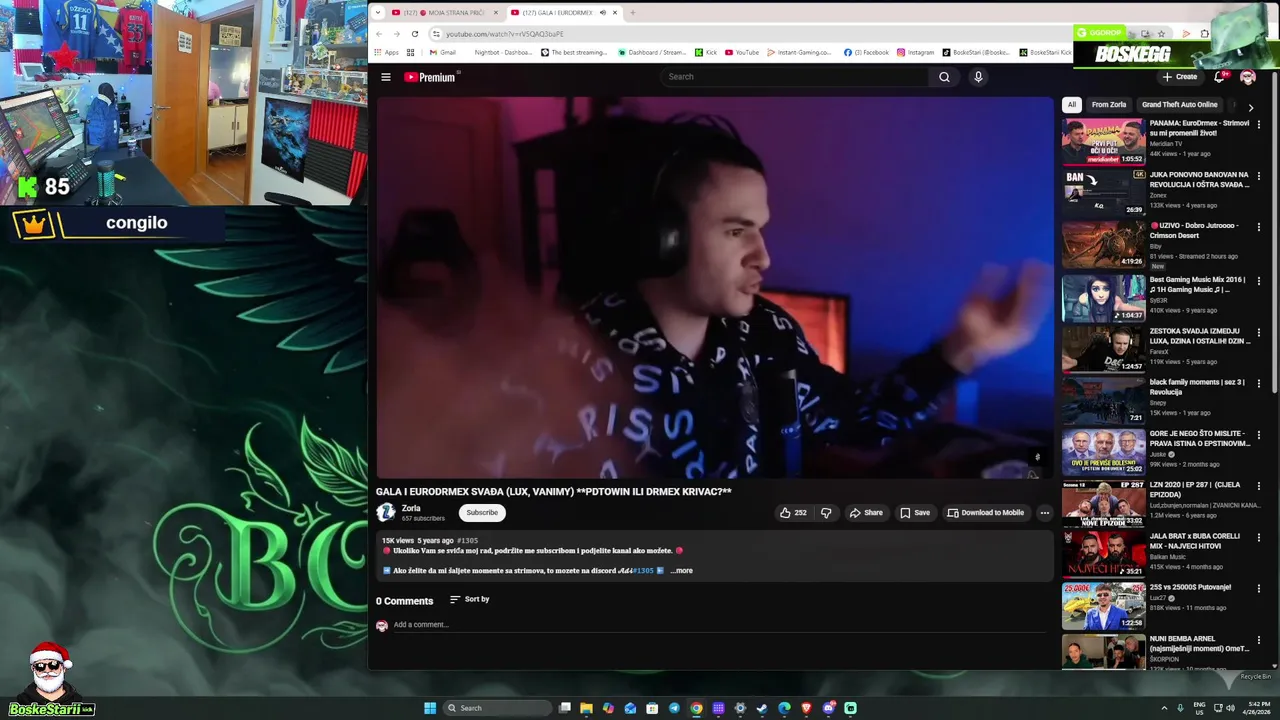Click the main video player
This screenshot has height=720, width=1280.
tap(715, 288)
